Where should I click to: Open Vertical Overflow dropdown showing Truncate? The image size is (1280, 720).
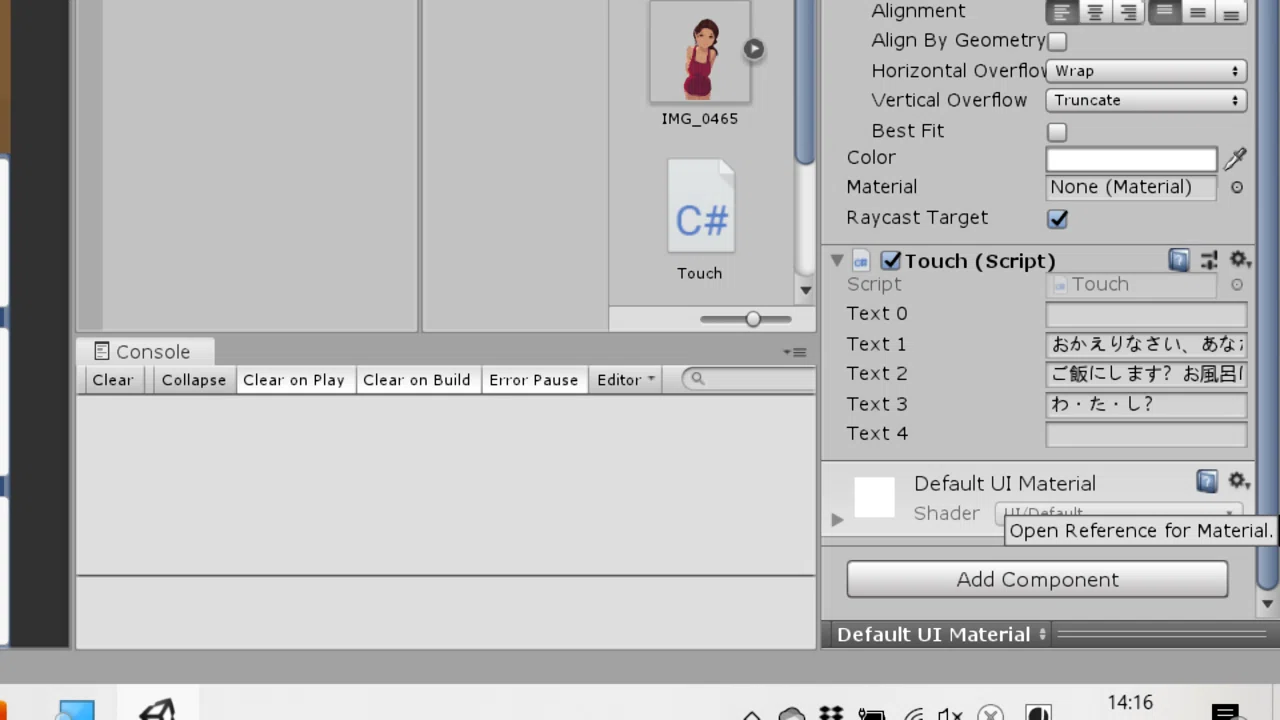coord(1146,100)
